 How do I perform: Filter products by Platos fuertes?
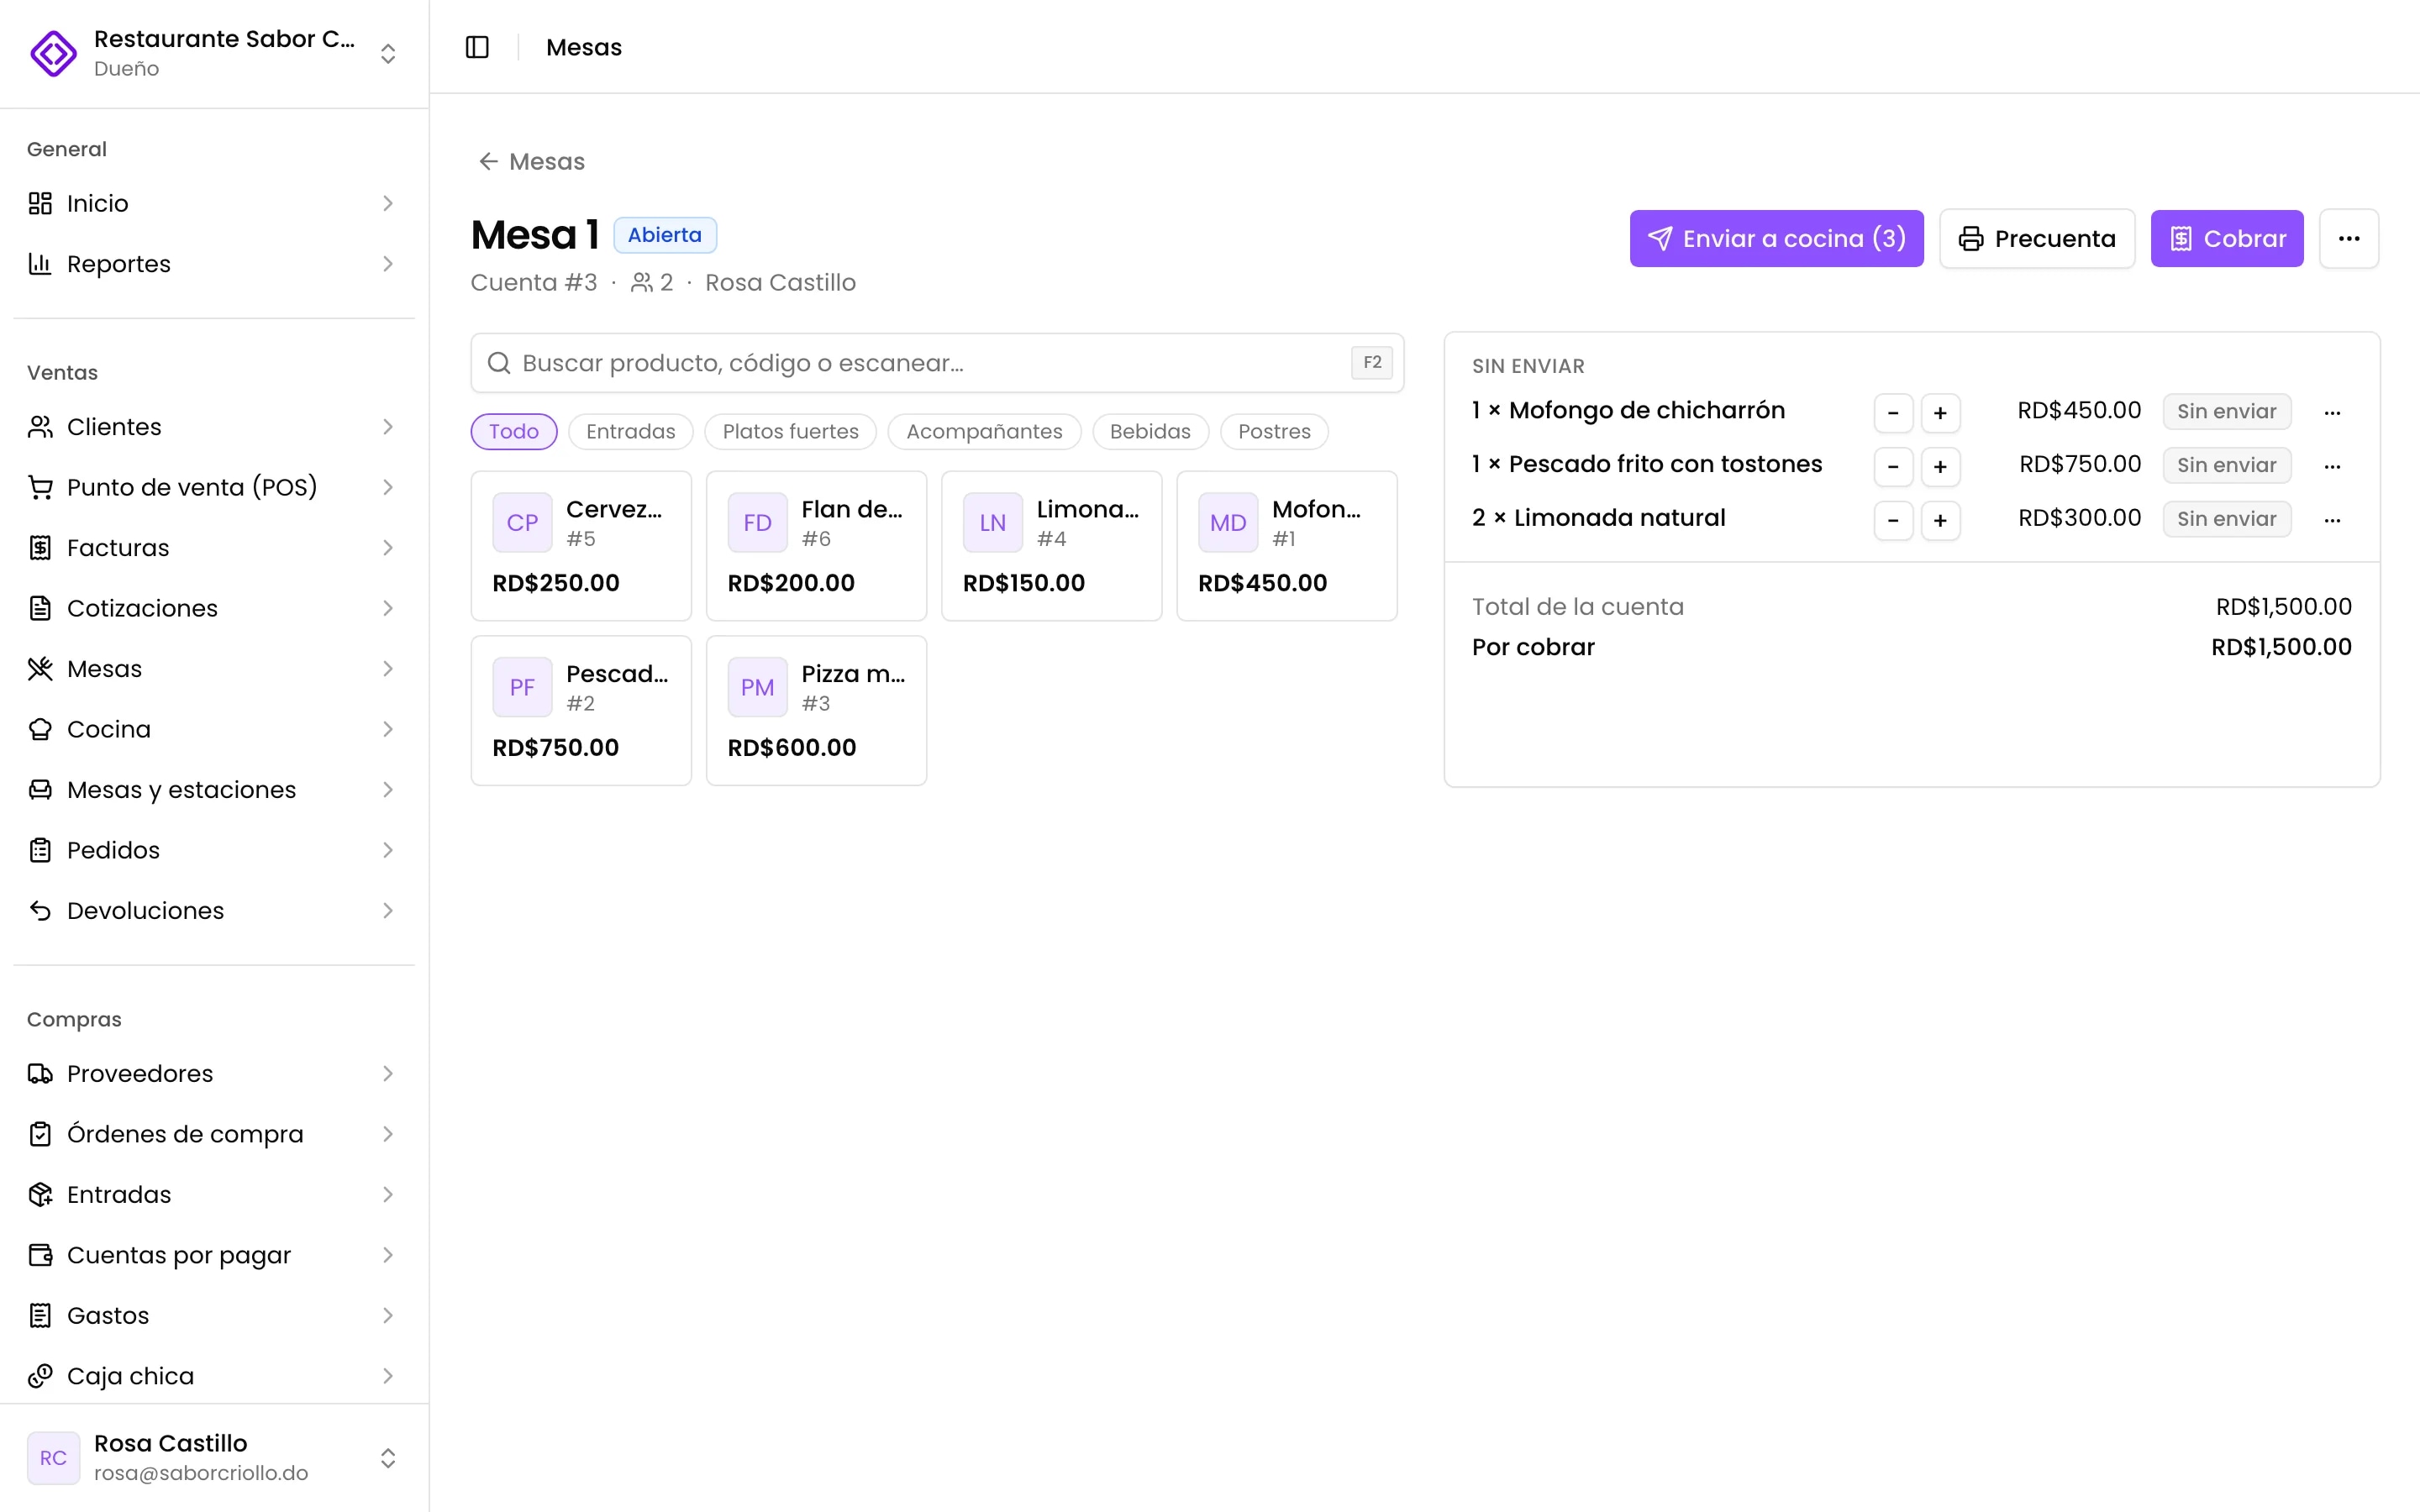click(790, 431)
